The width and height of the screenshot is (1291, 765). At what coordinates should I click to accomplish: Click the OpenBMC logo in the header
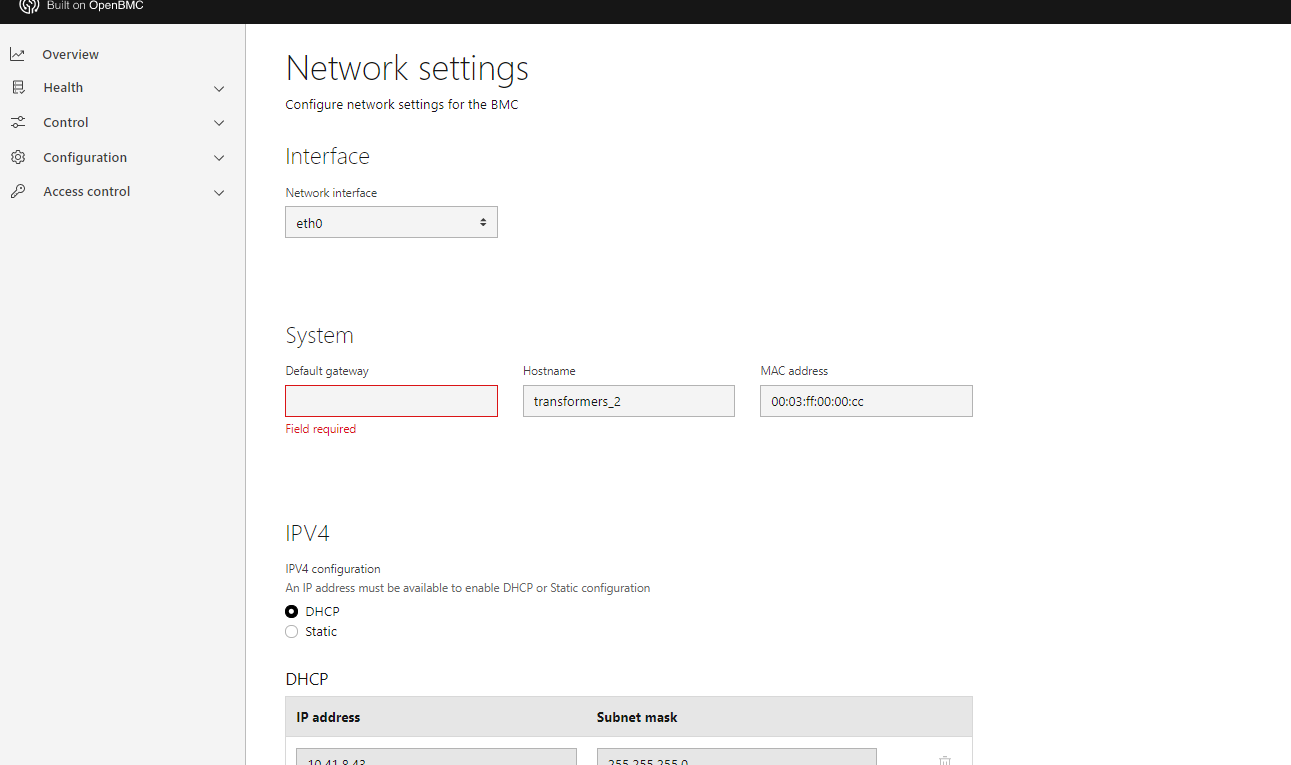click(x=28, y=7)
